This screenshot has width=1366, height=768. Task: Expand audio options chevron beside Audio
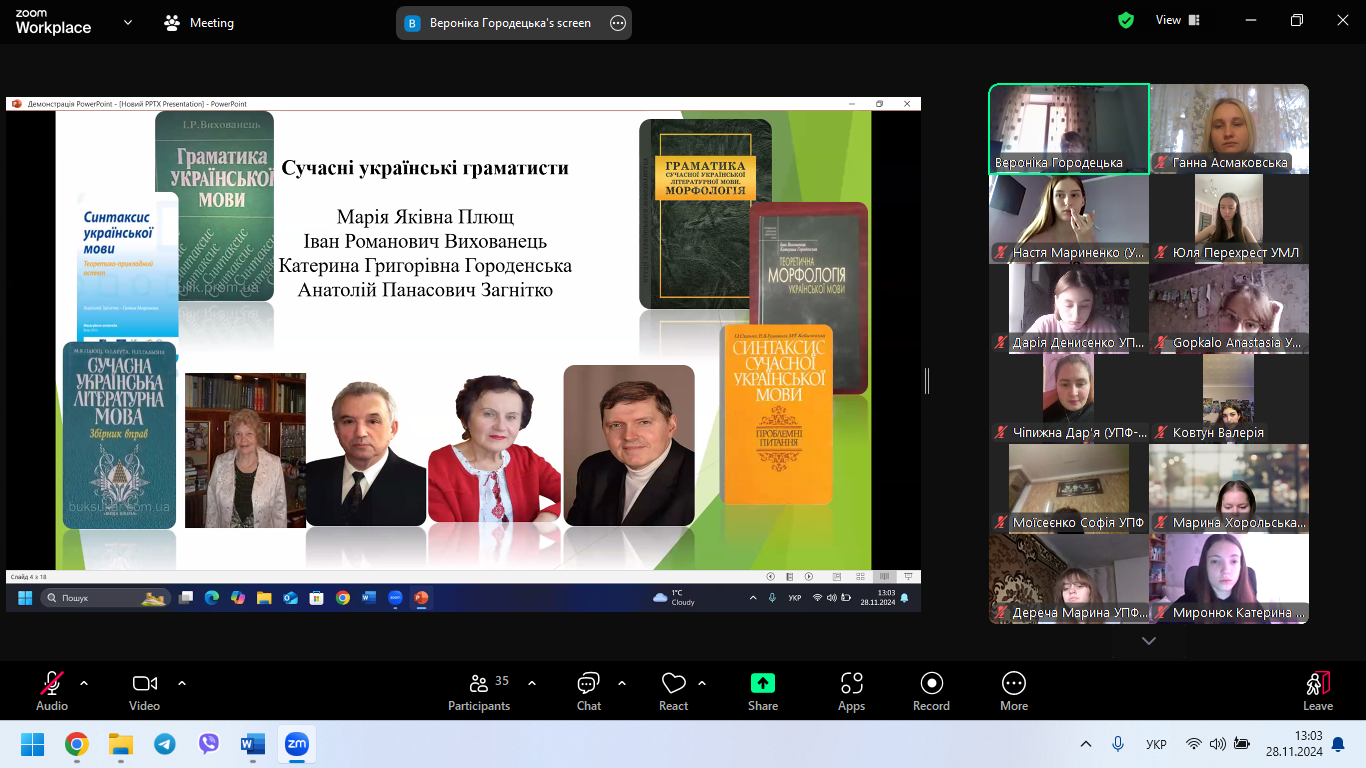84,683
